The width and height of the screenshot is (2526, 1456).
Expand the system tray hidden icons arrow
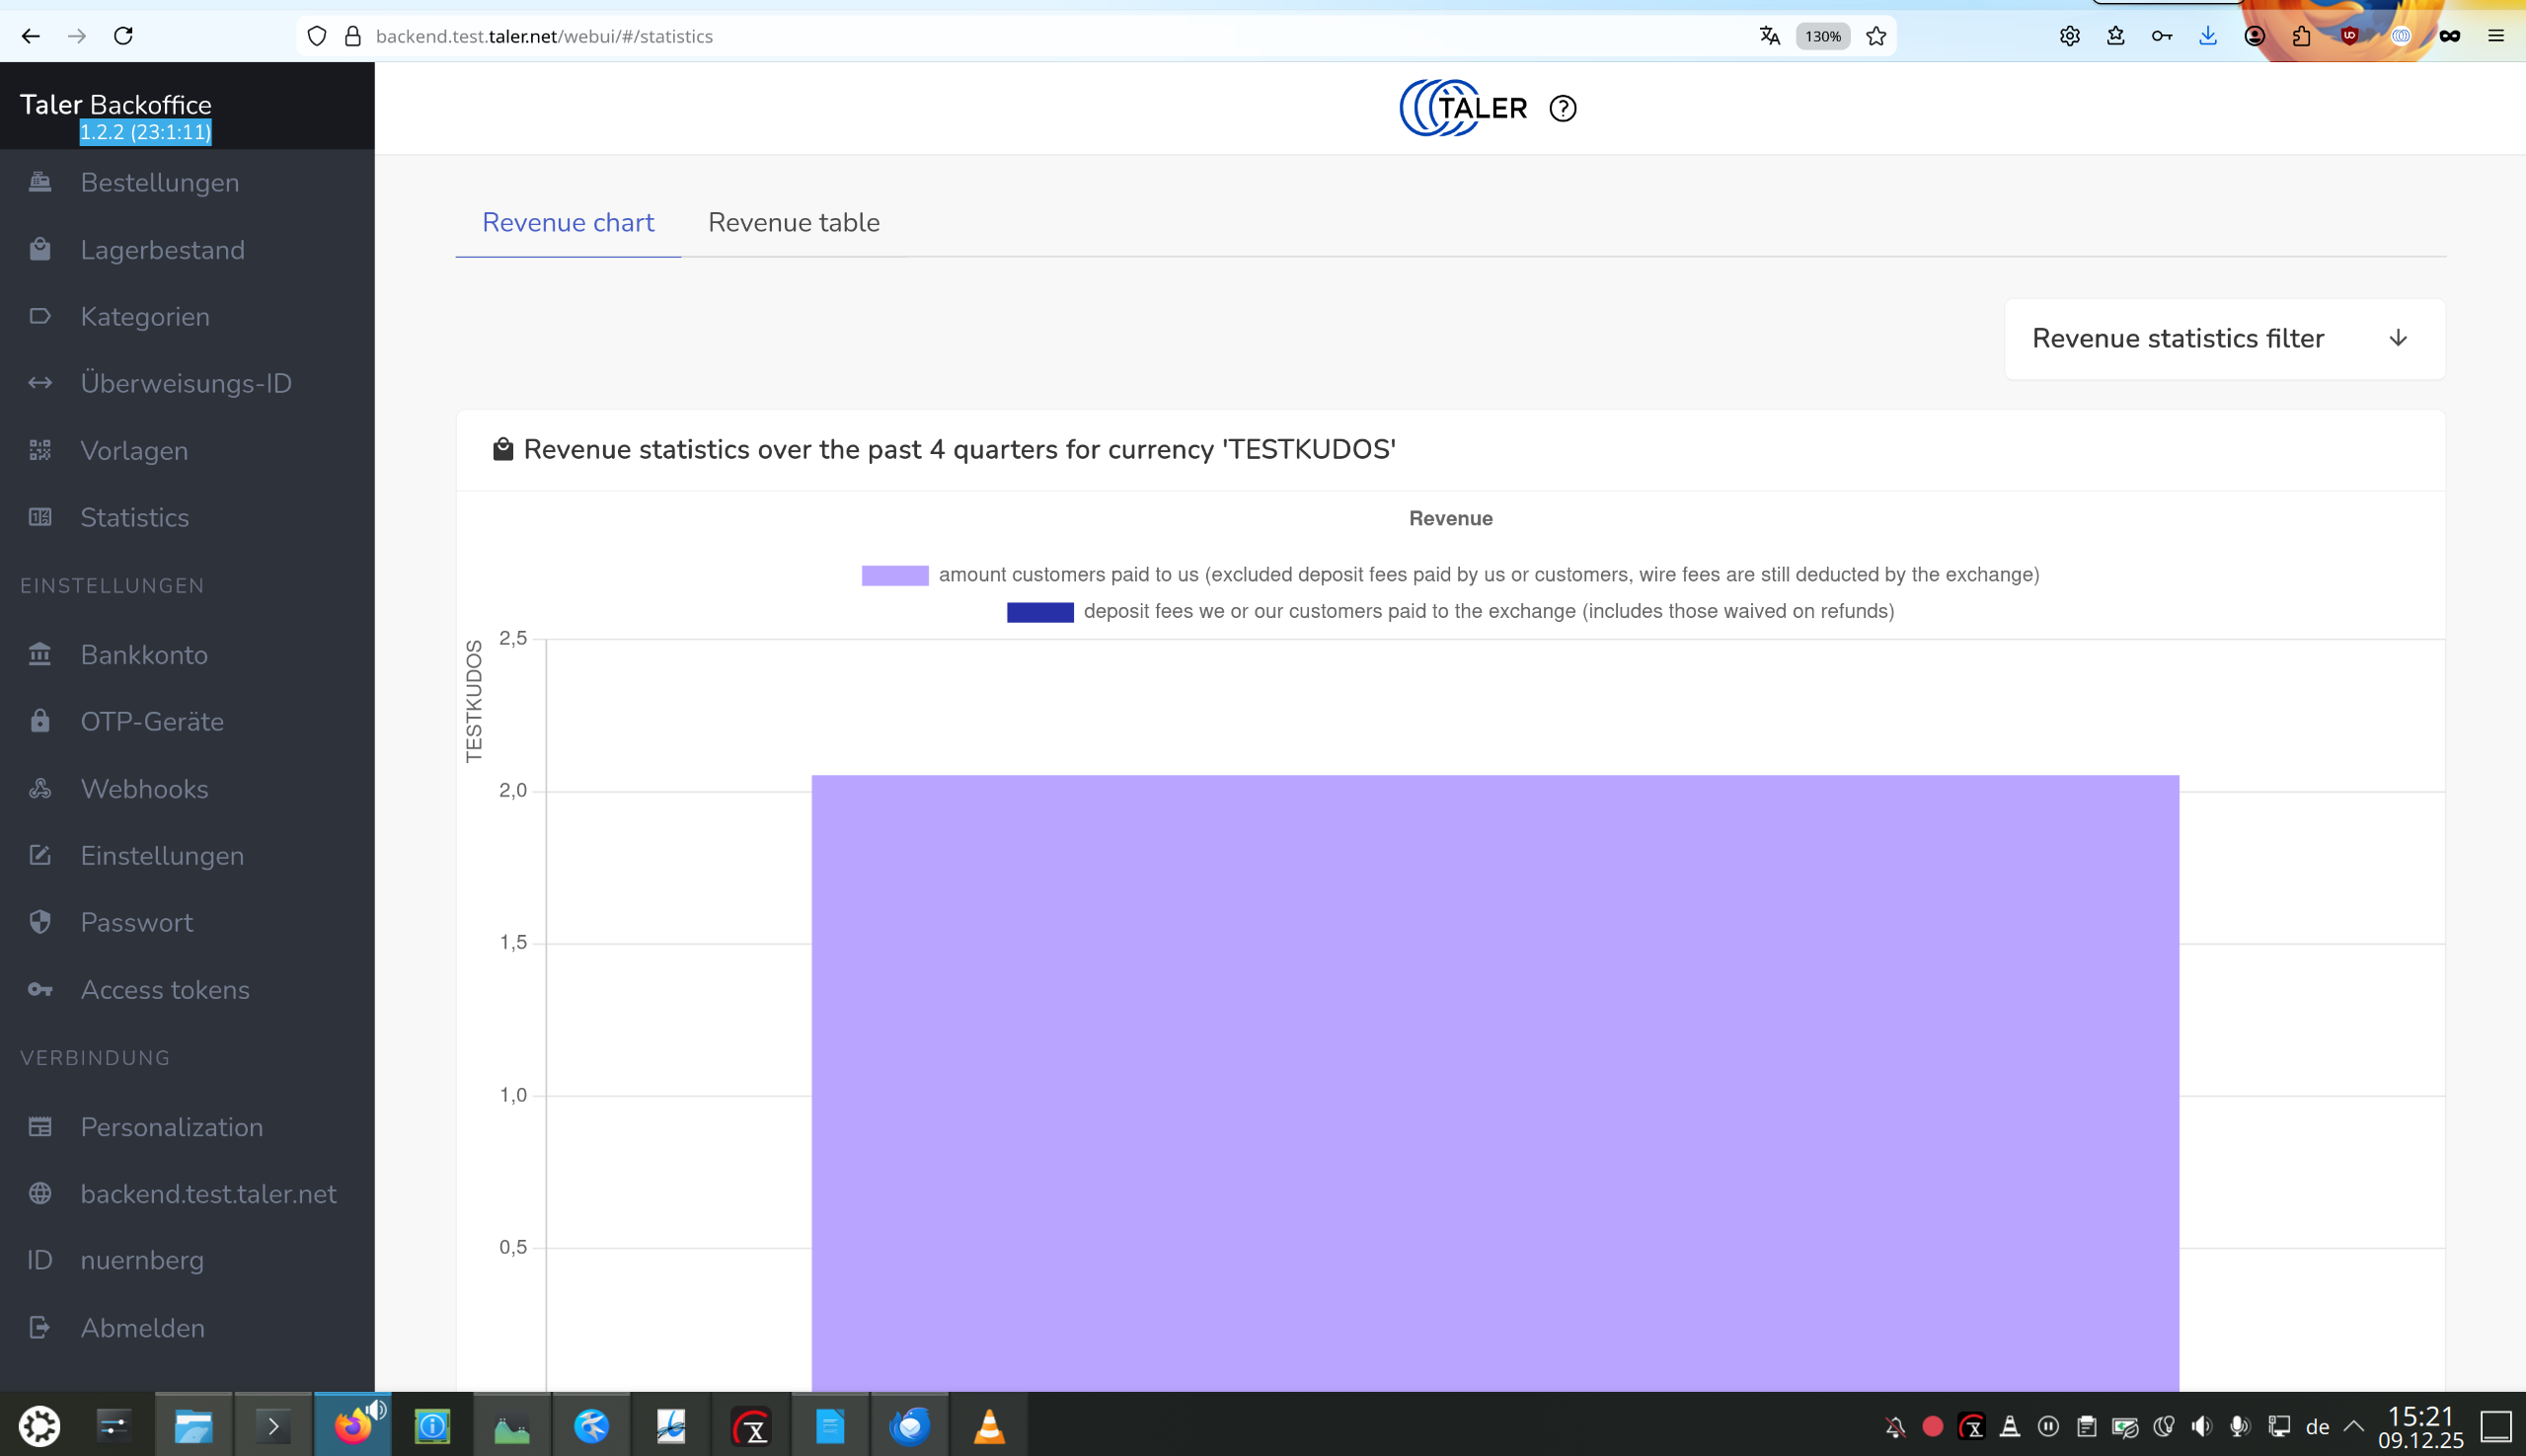[2353, 1425]
